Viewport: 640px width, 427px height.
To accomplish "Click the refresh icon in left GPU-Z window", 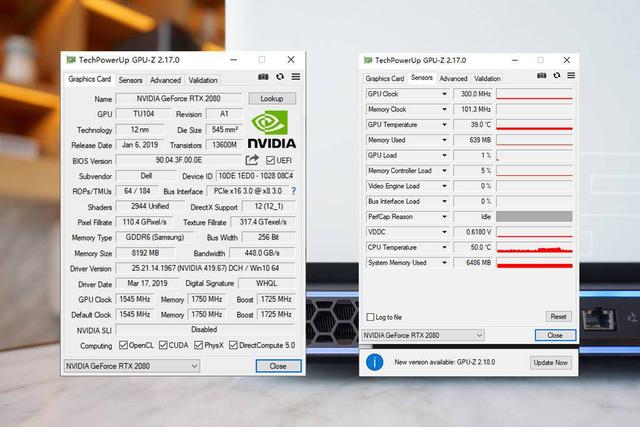I will 280,77.
